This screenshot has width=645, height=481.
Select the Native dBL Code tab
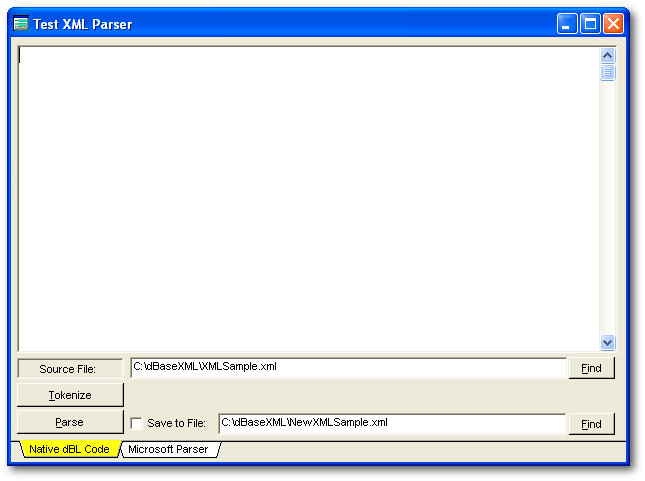pos(68,450)
